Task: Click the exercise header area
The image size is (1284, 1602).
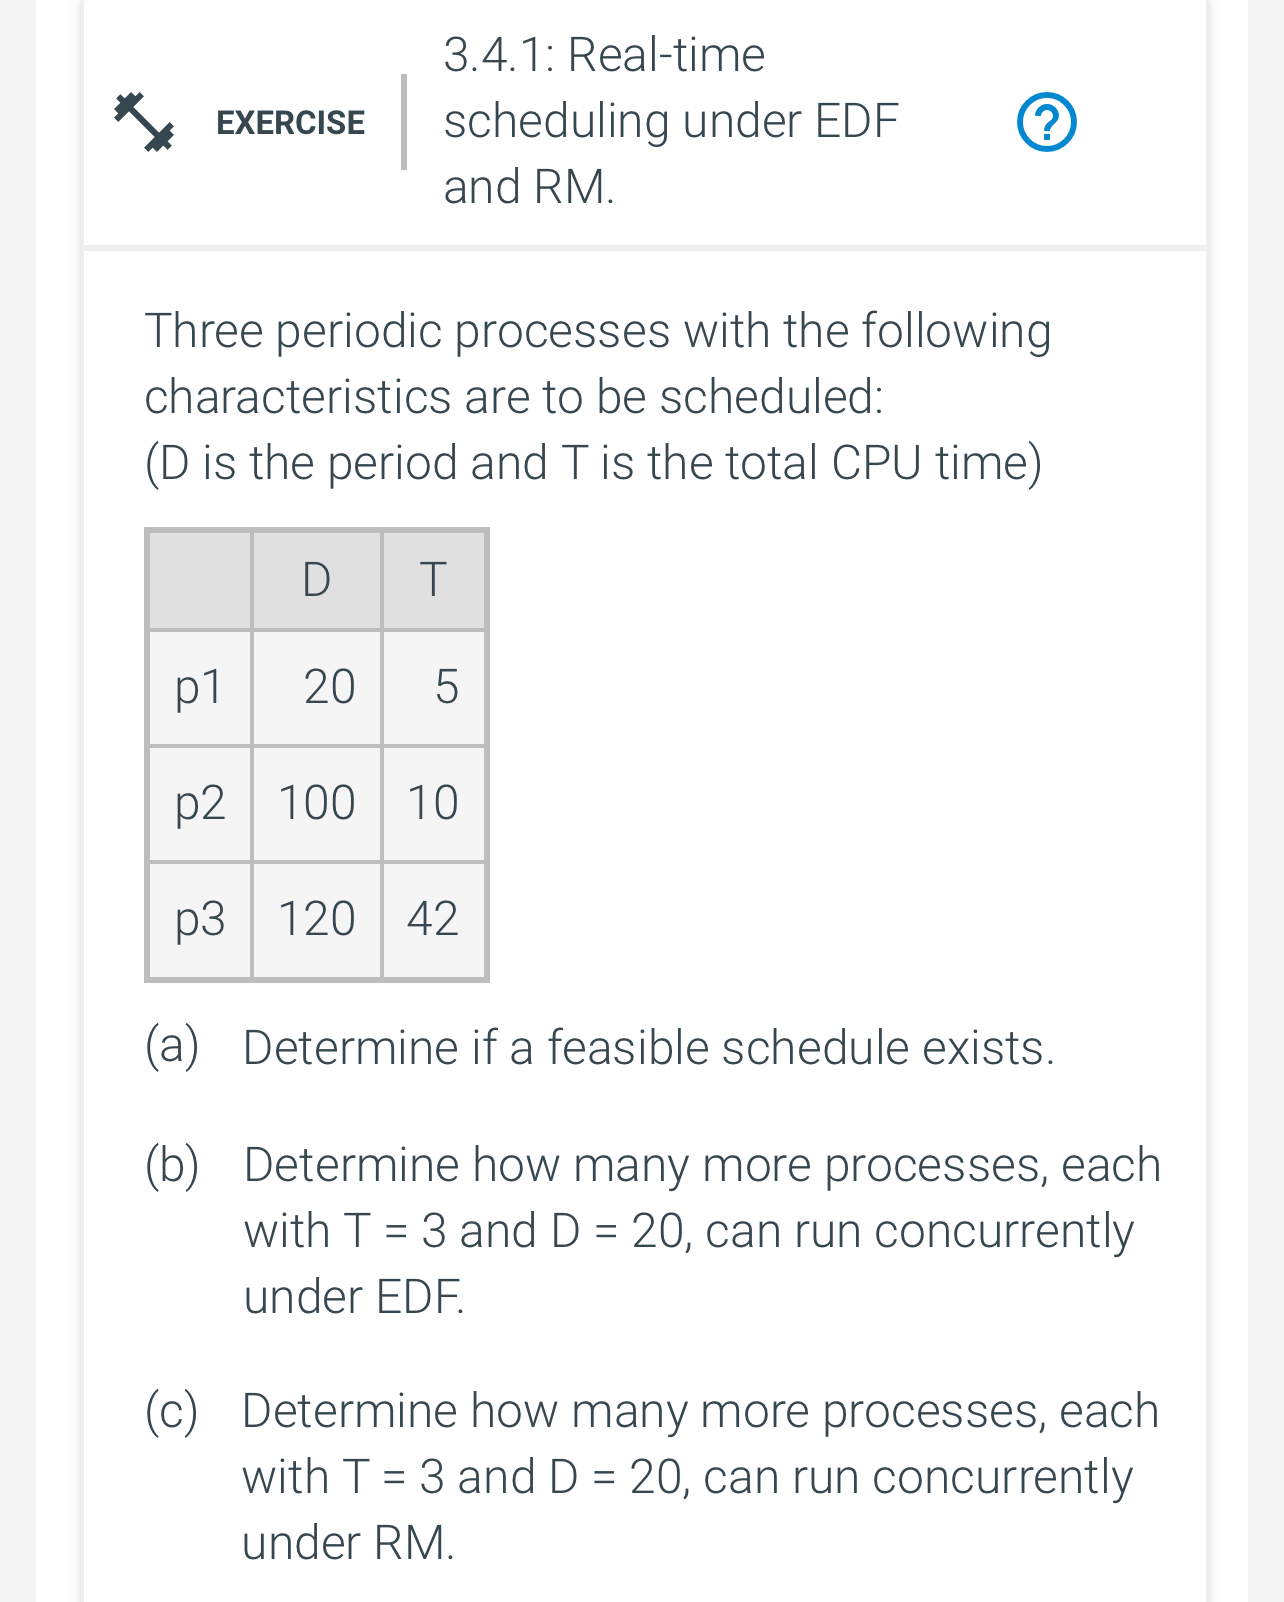Action: (x=642, y=123)
